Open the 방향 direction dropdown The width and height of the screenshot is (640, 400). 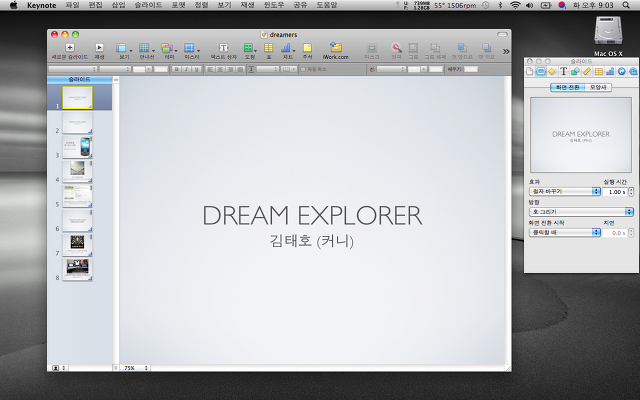click(581, 212)
